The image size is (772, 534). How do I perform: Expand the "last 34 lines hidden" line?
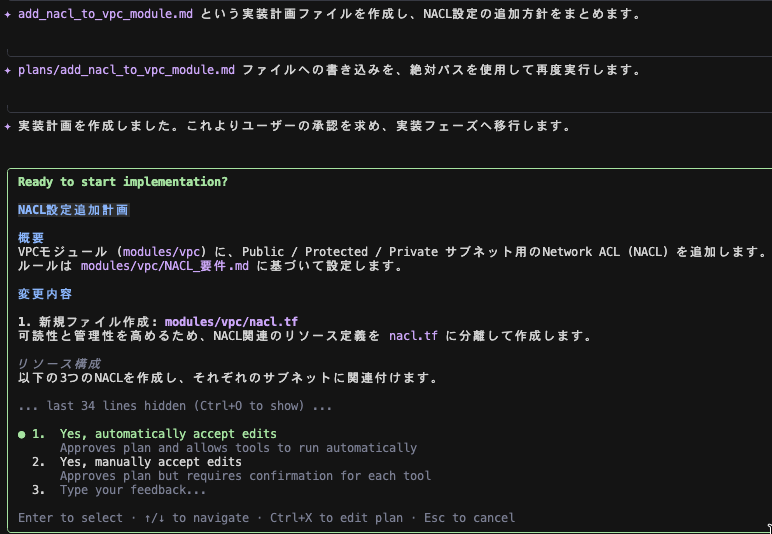(175, 406)
